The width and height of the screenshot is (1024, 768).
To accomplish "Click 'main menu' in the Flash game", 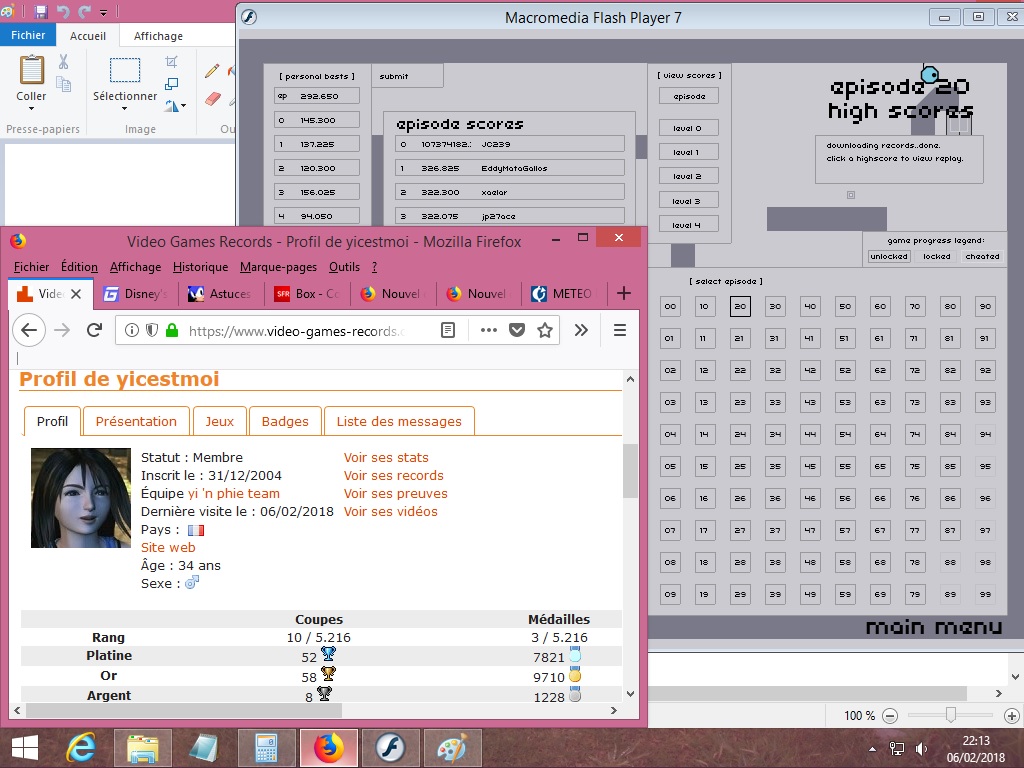I will [933, 627].
